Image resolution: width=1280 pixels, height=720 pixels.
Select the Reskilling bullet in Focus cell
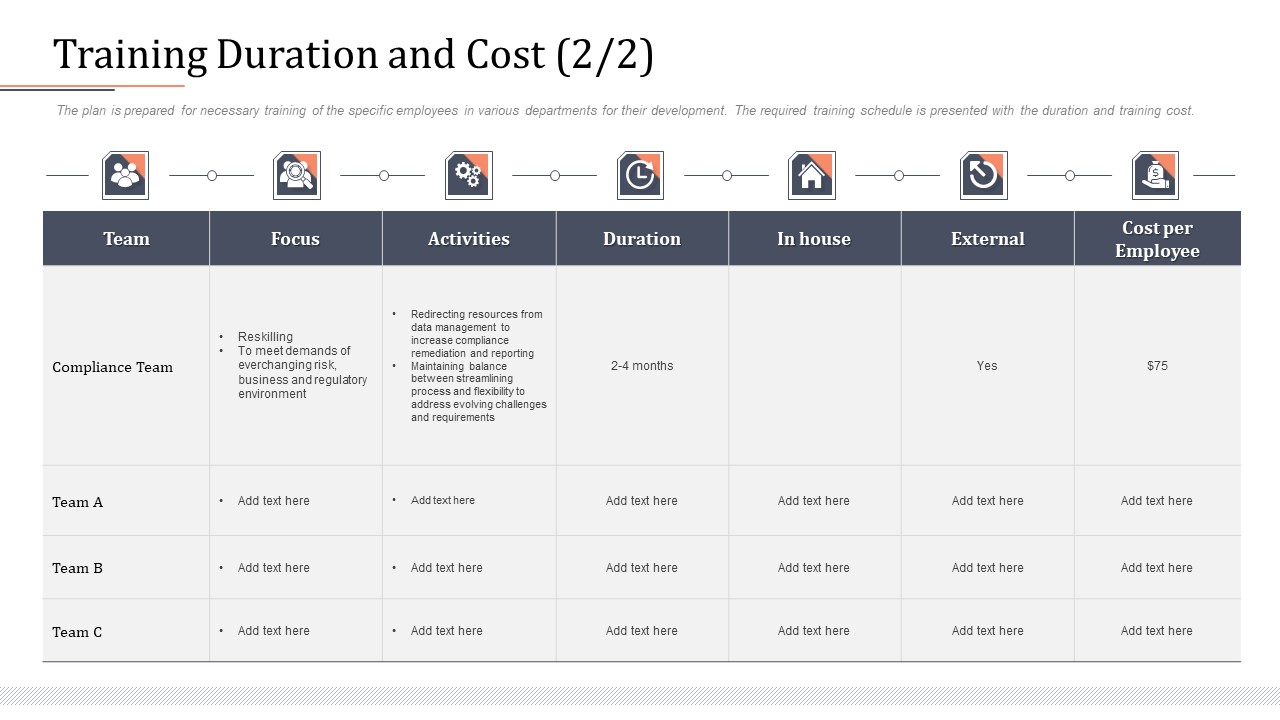pyautogui.click(x=265, y=337)
